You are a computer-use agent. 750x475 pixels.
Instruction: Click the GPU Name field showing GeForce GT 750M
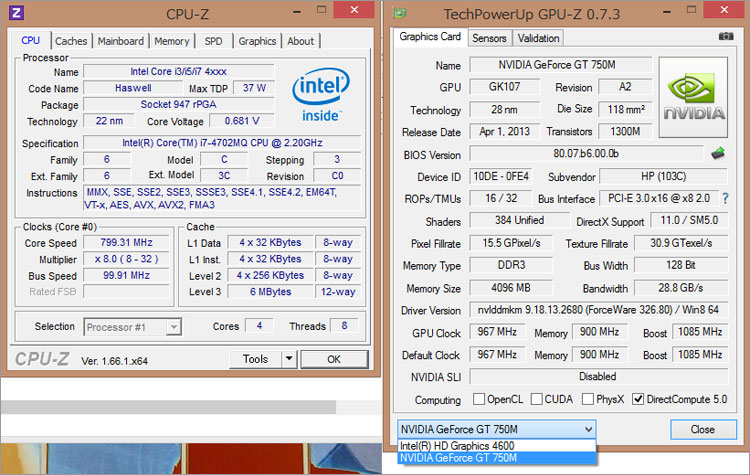click(x=560, y=65)
